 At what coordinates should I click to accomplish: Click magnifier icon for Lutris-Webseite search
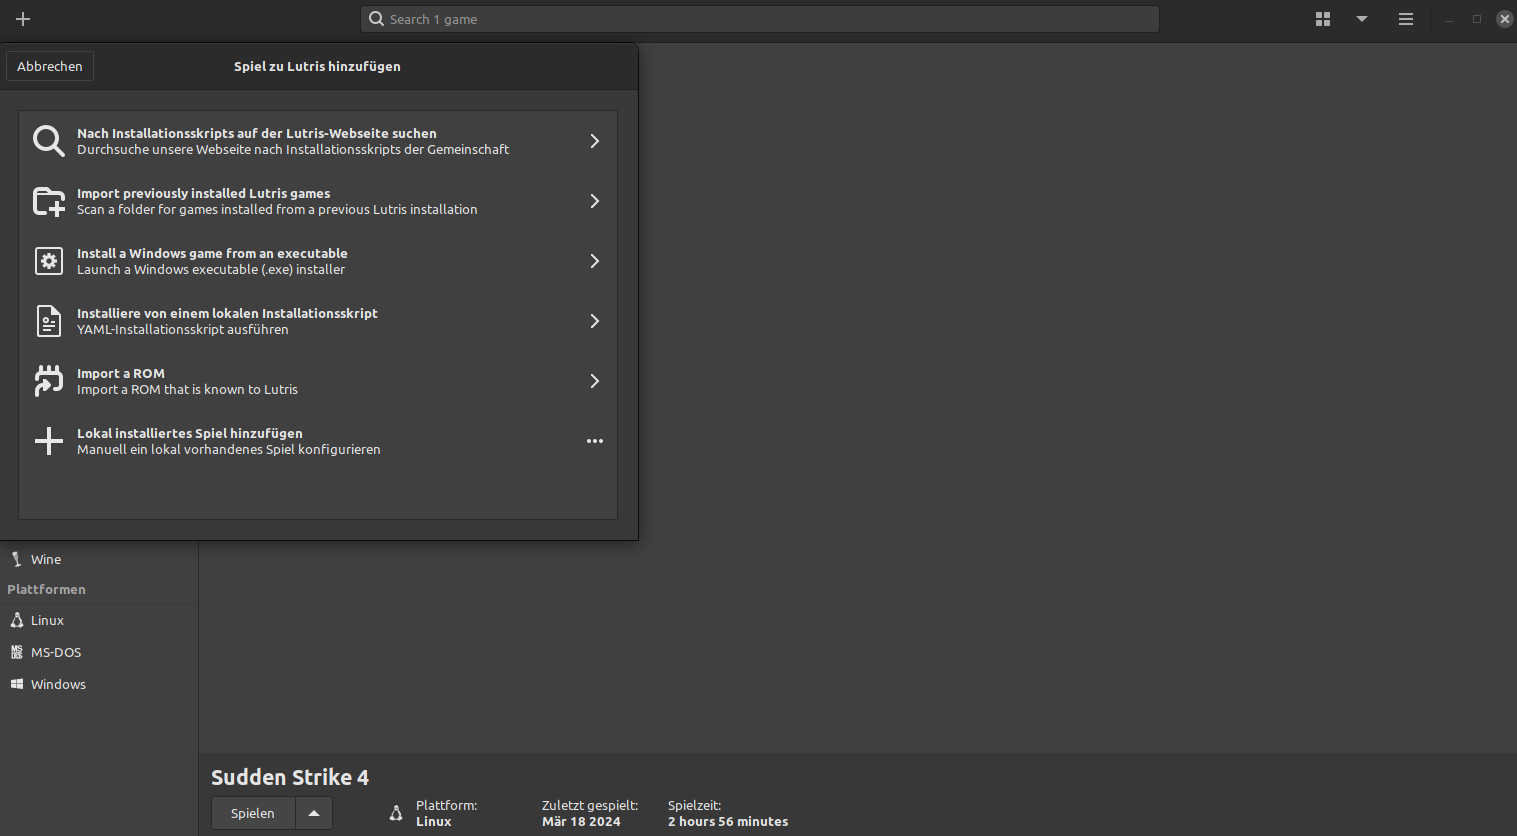click(49, 141)
